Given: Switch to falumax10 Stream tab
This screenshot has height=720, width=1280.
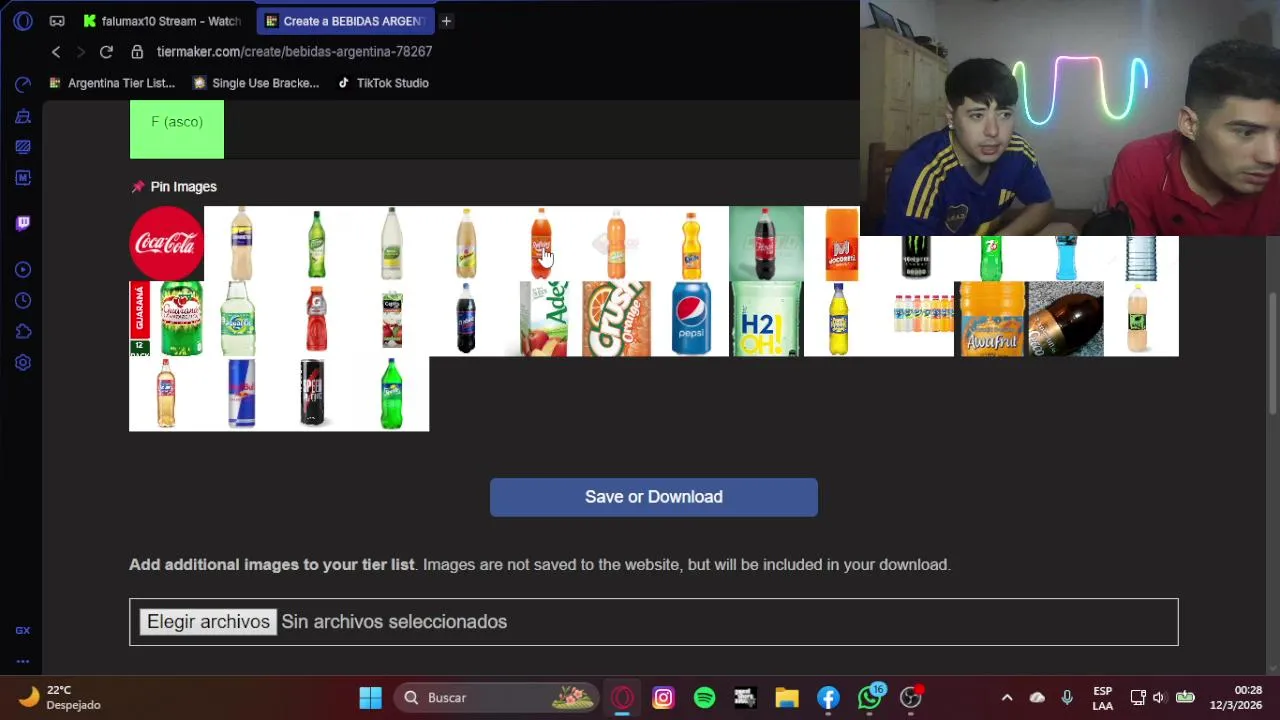Looking at the screenshot, I should 163,21.
